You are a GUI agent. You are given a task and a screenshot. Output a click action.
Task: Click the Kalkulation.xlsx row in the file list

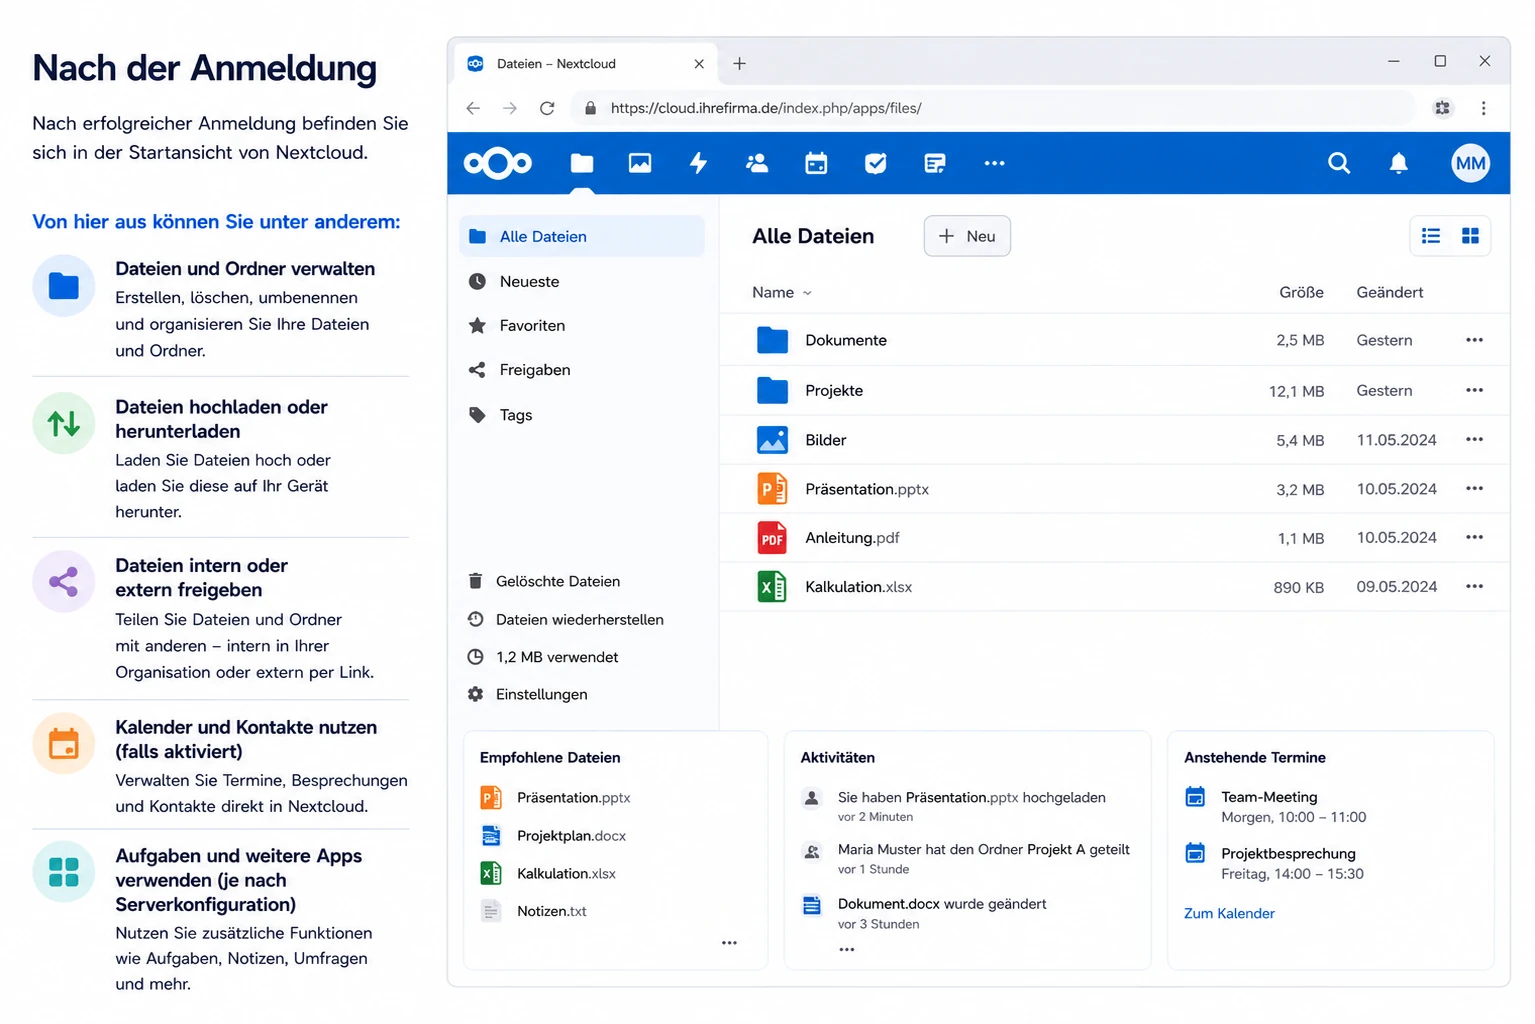1114,587
